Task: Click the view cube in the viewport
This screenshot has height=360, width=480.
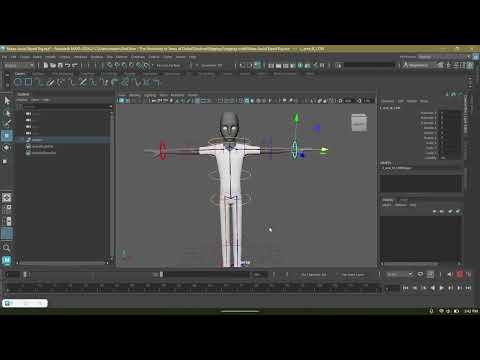Action: click(359, 123)
